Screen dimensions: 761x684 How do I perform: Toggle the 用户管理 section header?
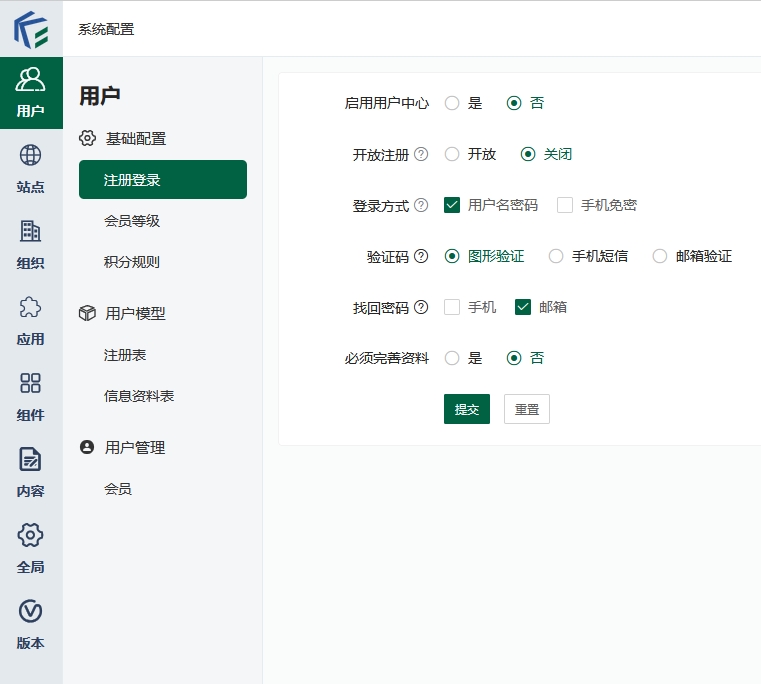(135, 448)
